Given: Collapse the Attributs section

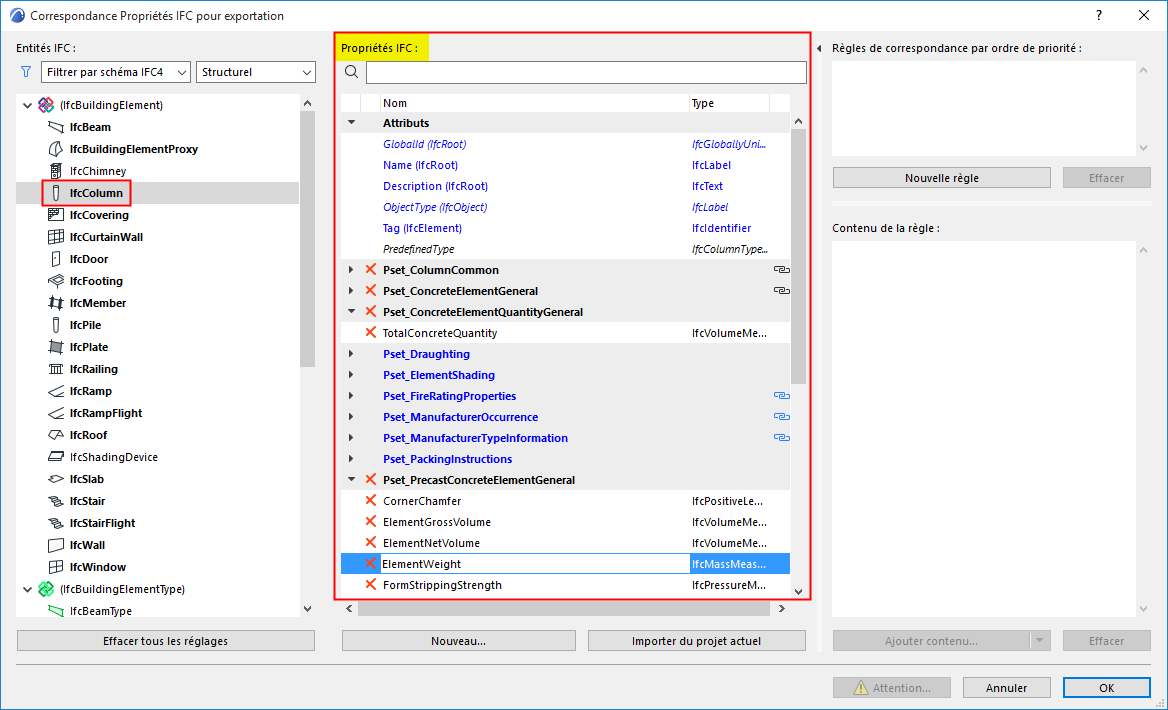Looking at the screenshot, I should [x=352, y=123].
